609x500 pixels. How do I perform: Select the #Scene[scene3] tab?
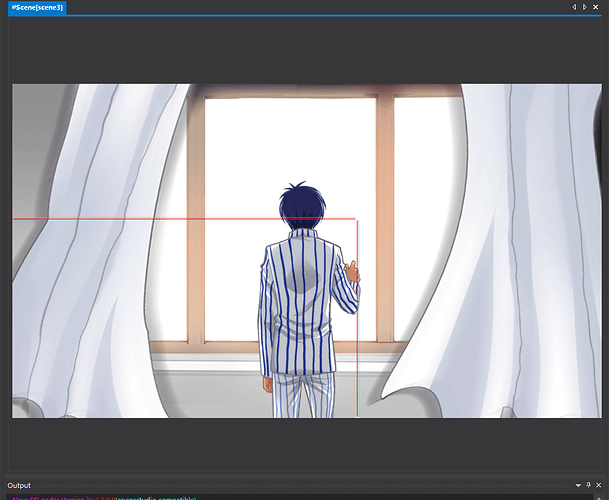pos(37,7)
